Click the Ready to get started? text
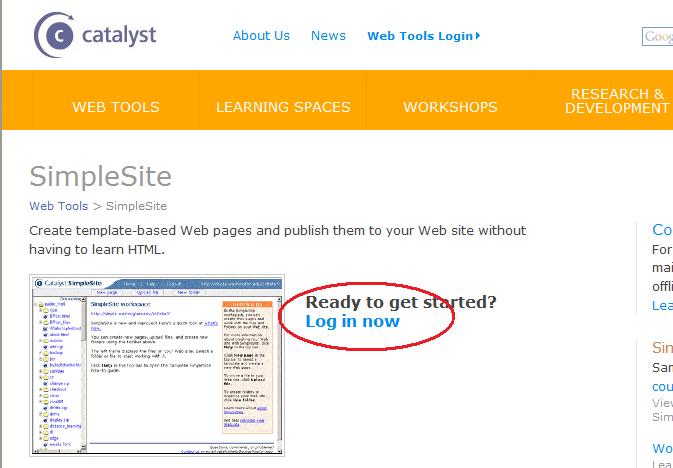Viewport: 673px width, 468px height. (401, 302)
